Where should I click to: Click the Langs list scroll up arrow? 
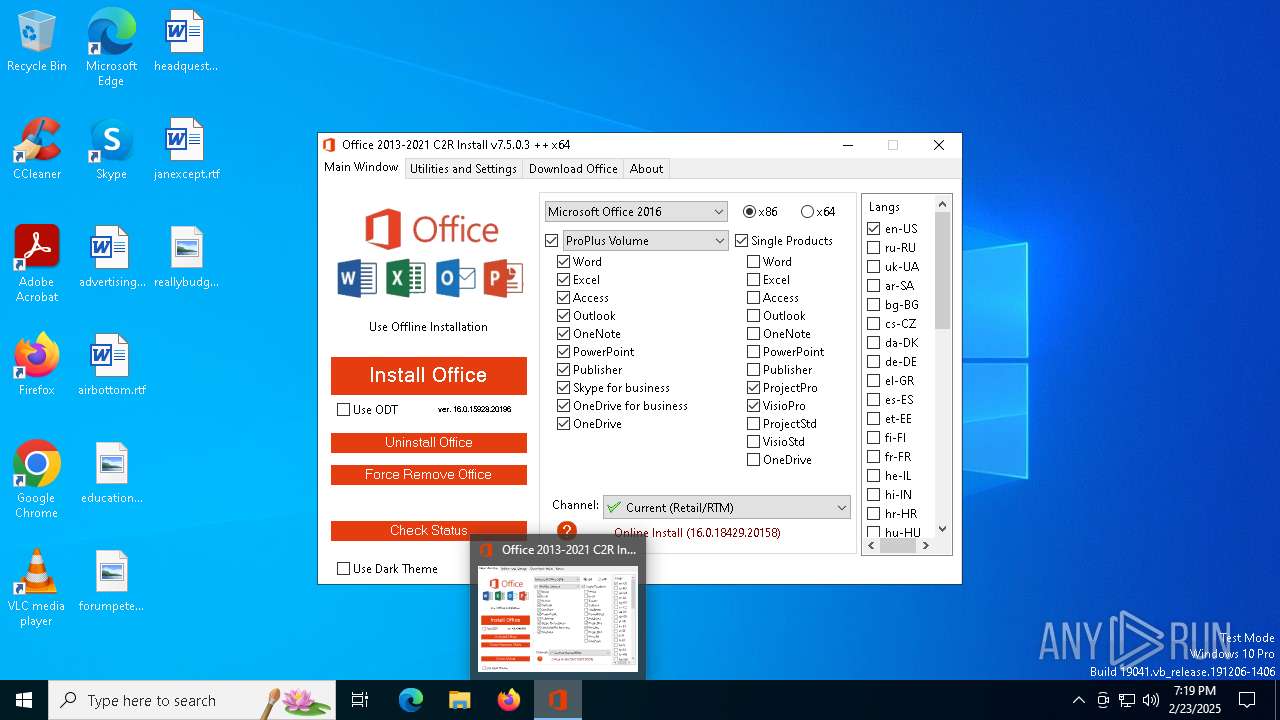[942, 203]
